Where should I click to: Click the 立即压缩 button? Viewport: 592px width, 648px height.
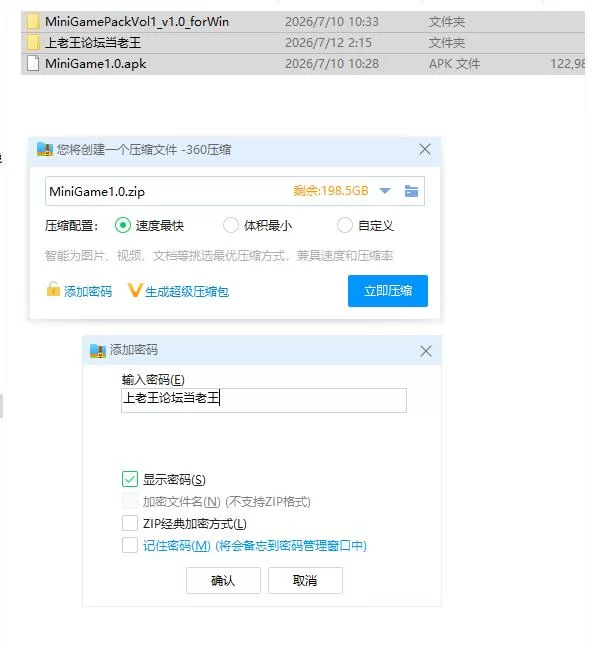click(x=388, y=291)
